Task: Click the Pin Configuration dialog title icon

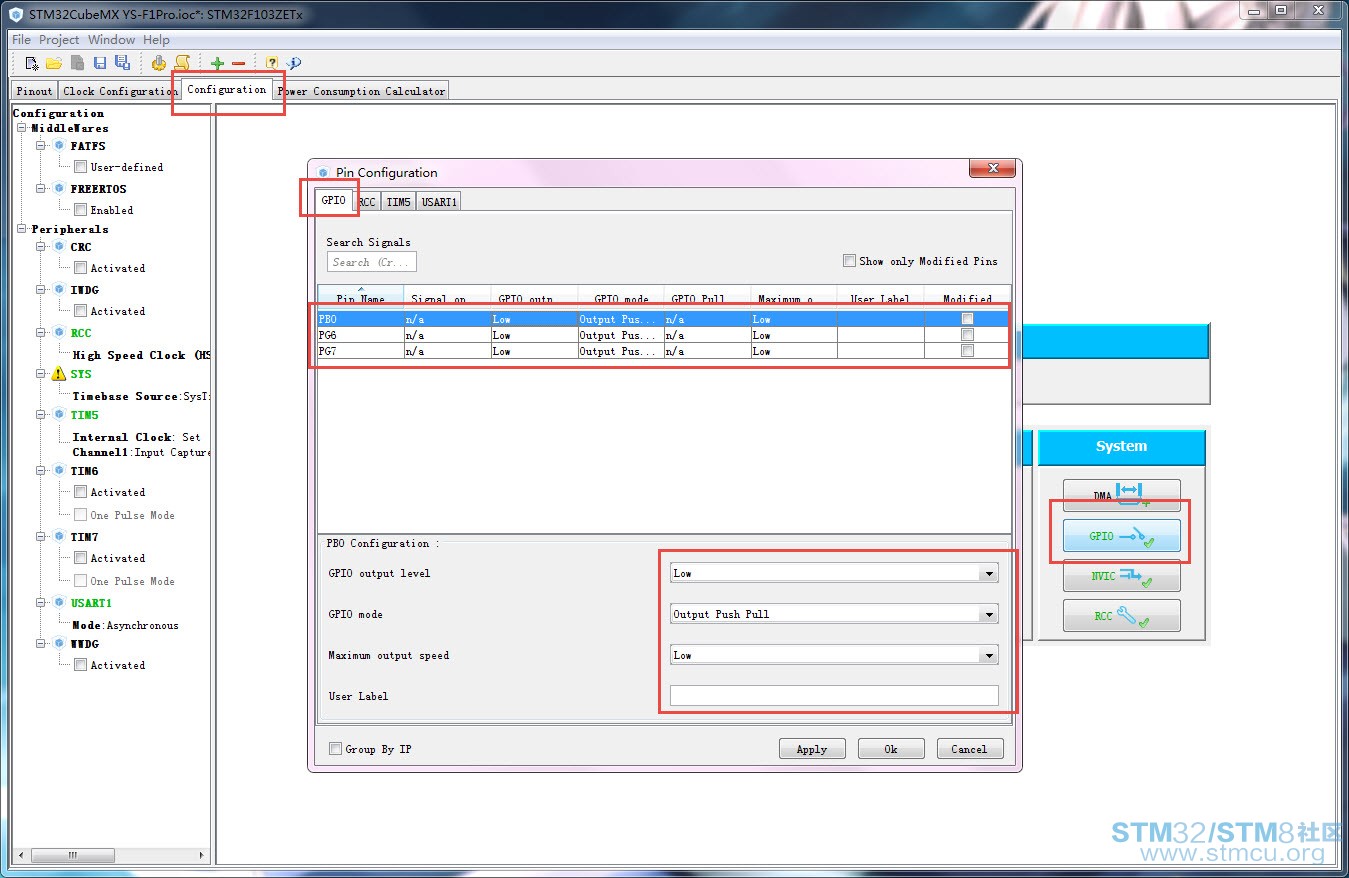Action: pos(323,172)
